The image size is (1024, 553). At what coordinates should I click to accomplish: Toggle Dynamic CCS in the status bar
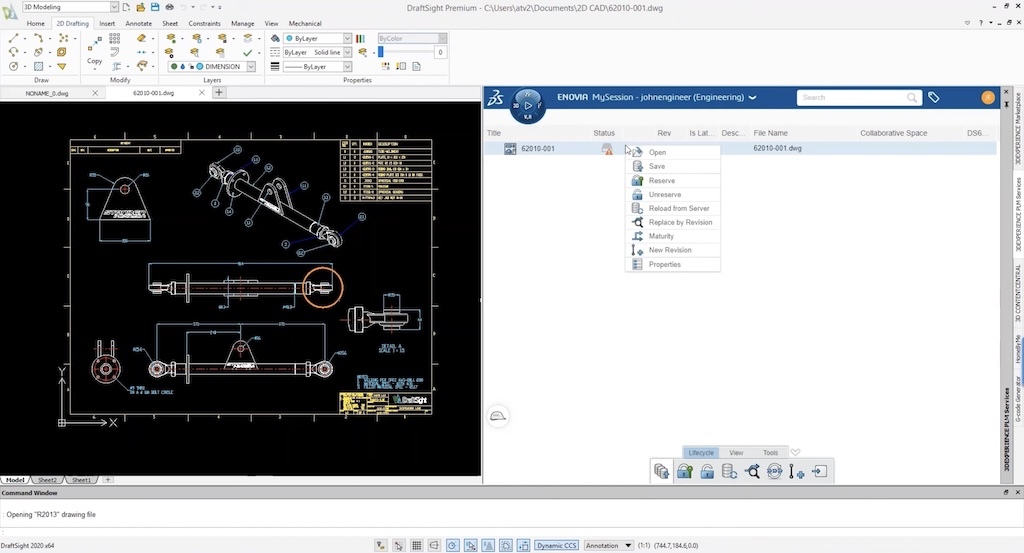coord(555,545)
